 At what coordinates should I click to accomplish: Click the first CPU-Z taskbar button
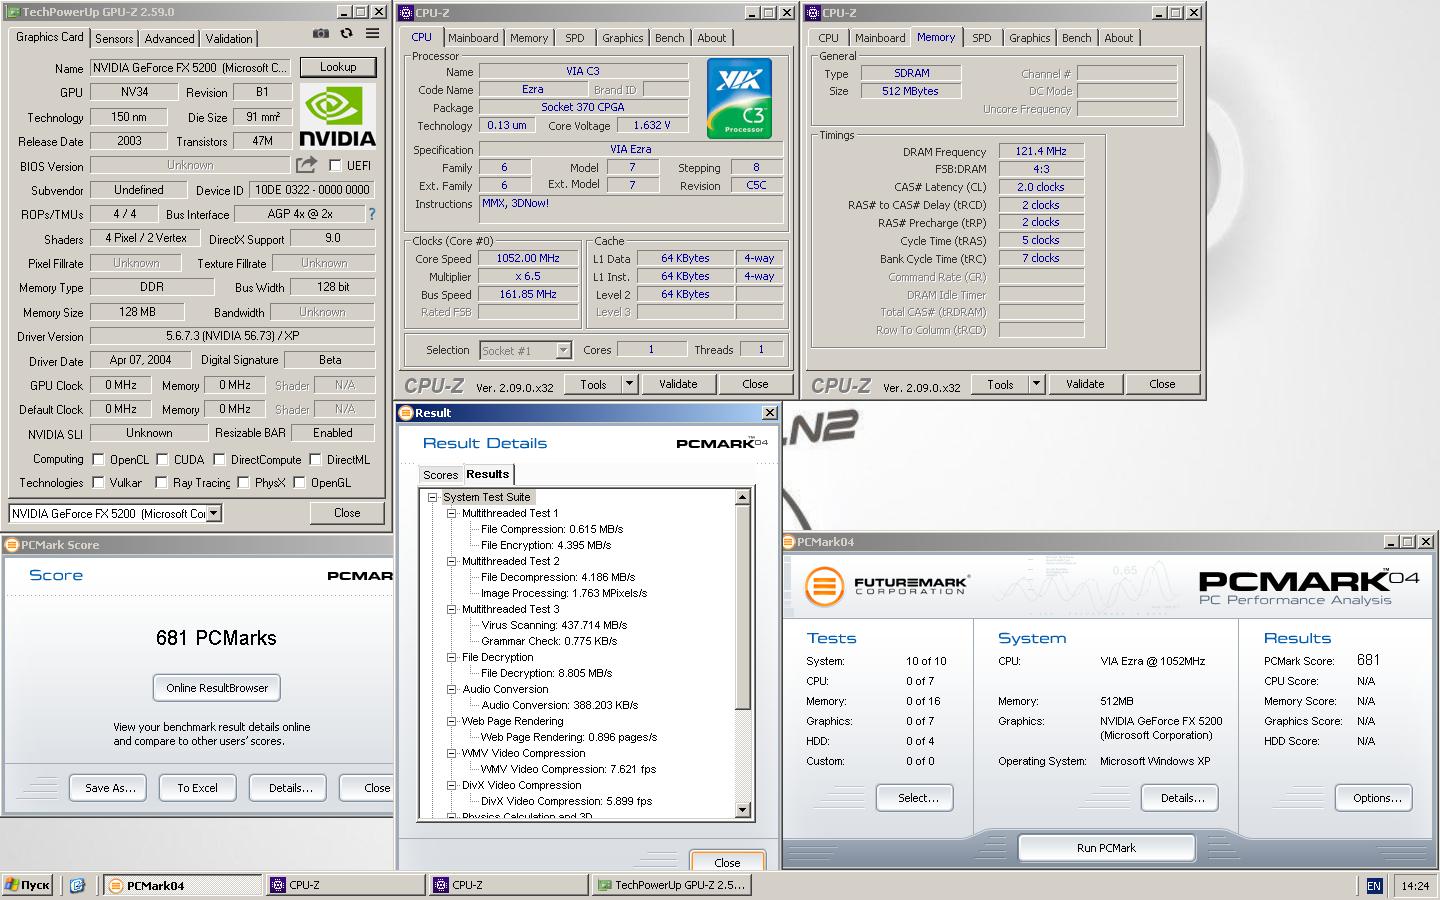point(345,885)
